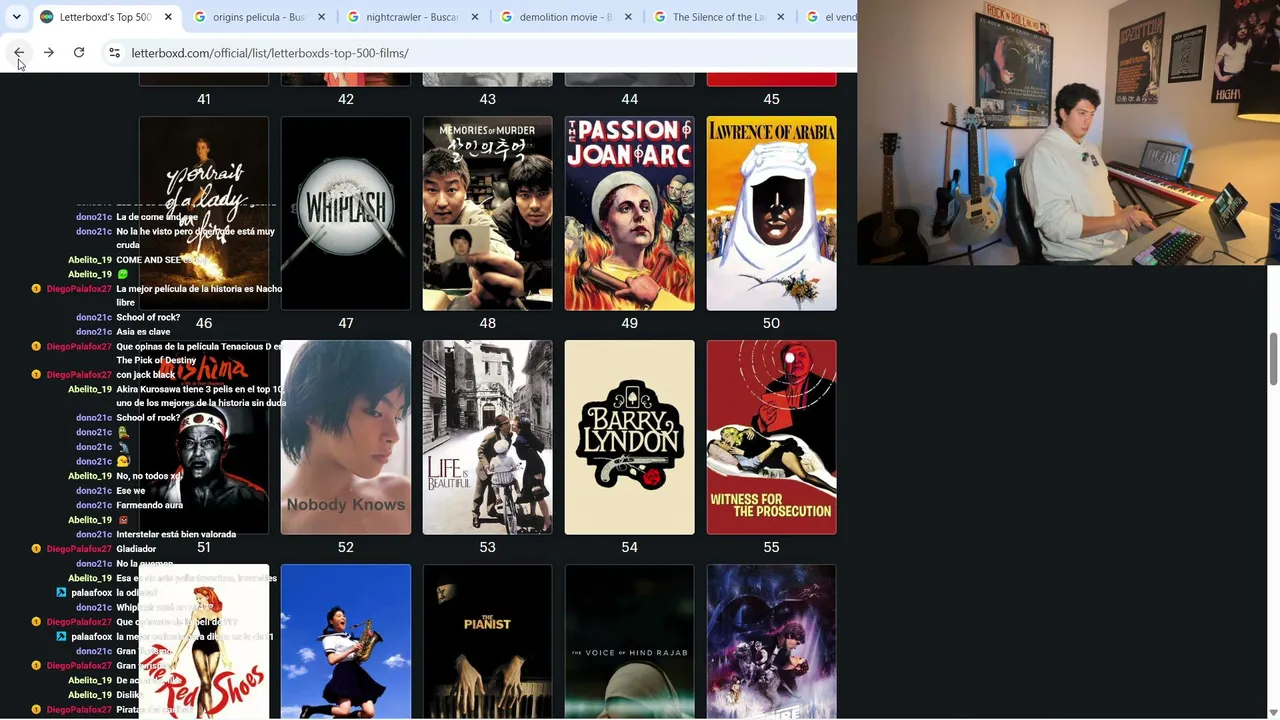Click chat message "Interstelar está bien valorada"
Image resolution: width=1280 pixels, height=720 pixels.
click(176, 534)
